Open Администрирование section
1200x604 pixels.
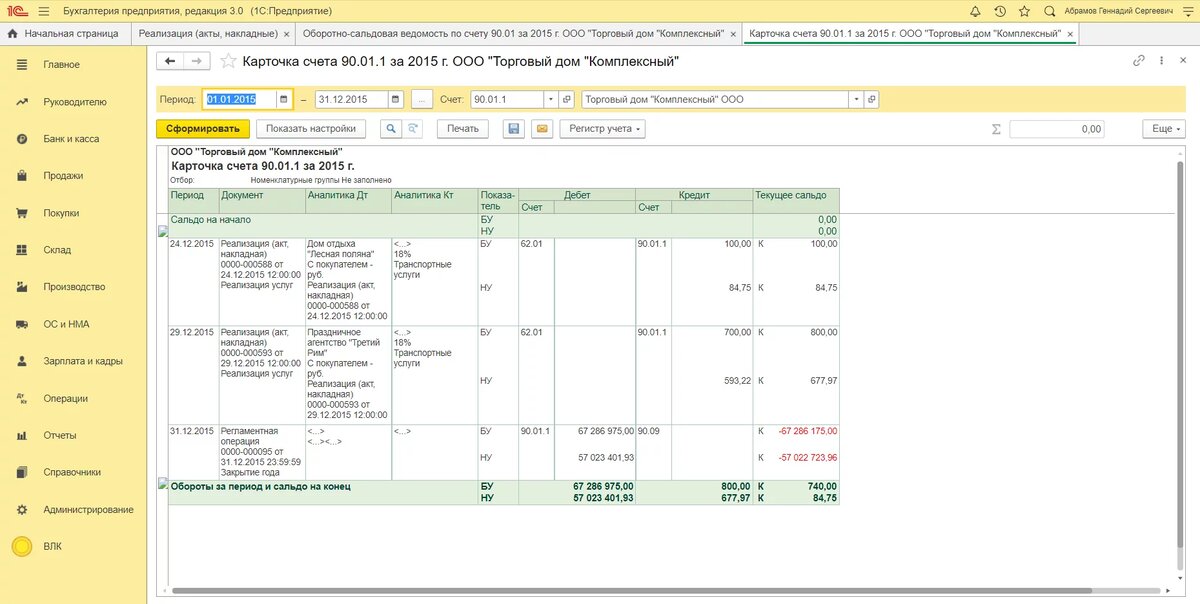click(x=88, y=509)
